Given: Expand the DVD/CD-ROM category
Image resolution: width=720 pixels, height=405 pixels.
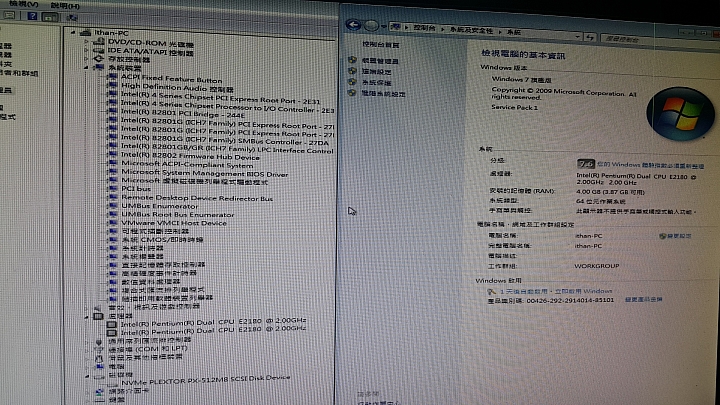Looking at the screenshot, I should tap(86, 41).
